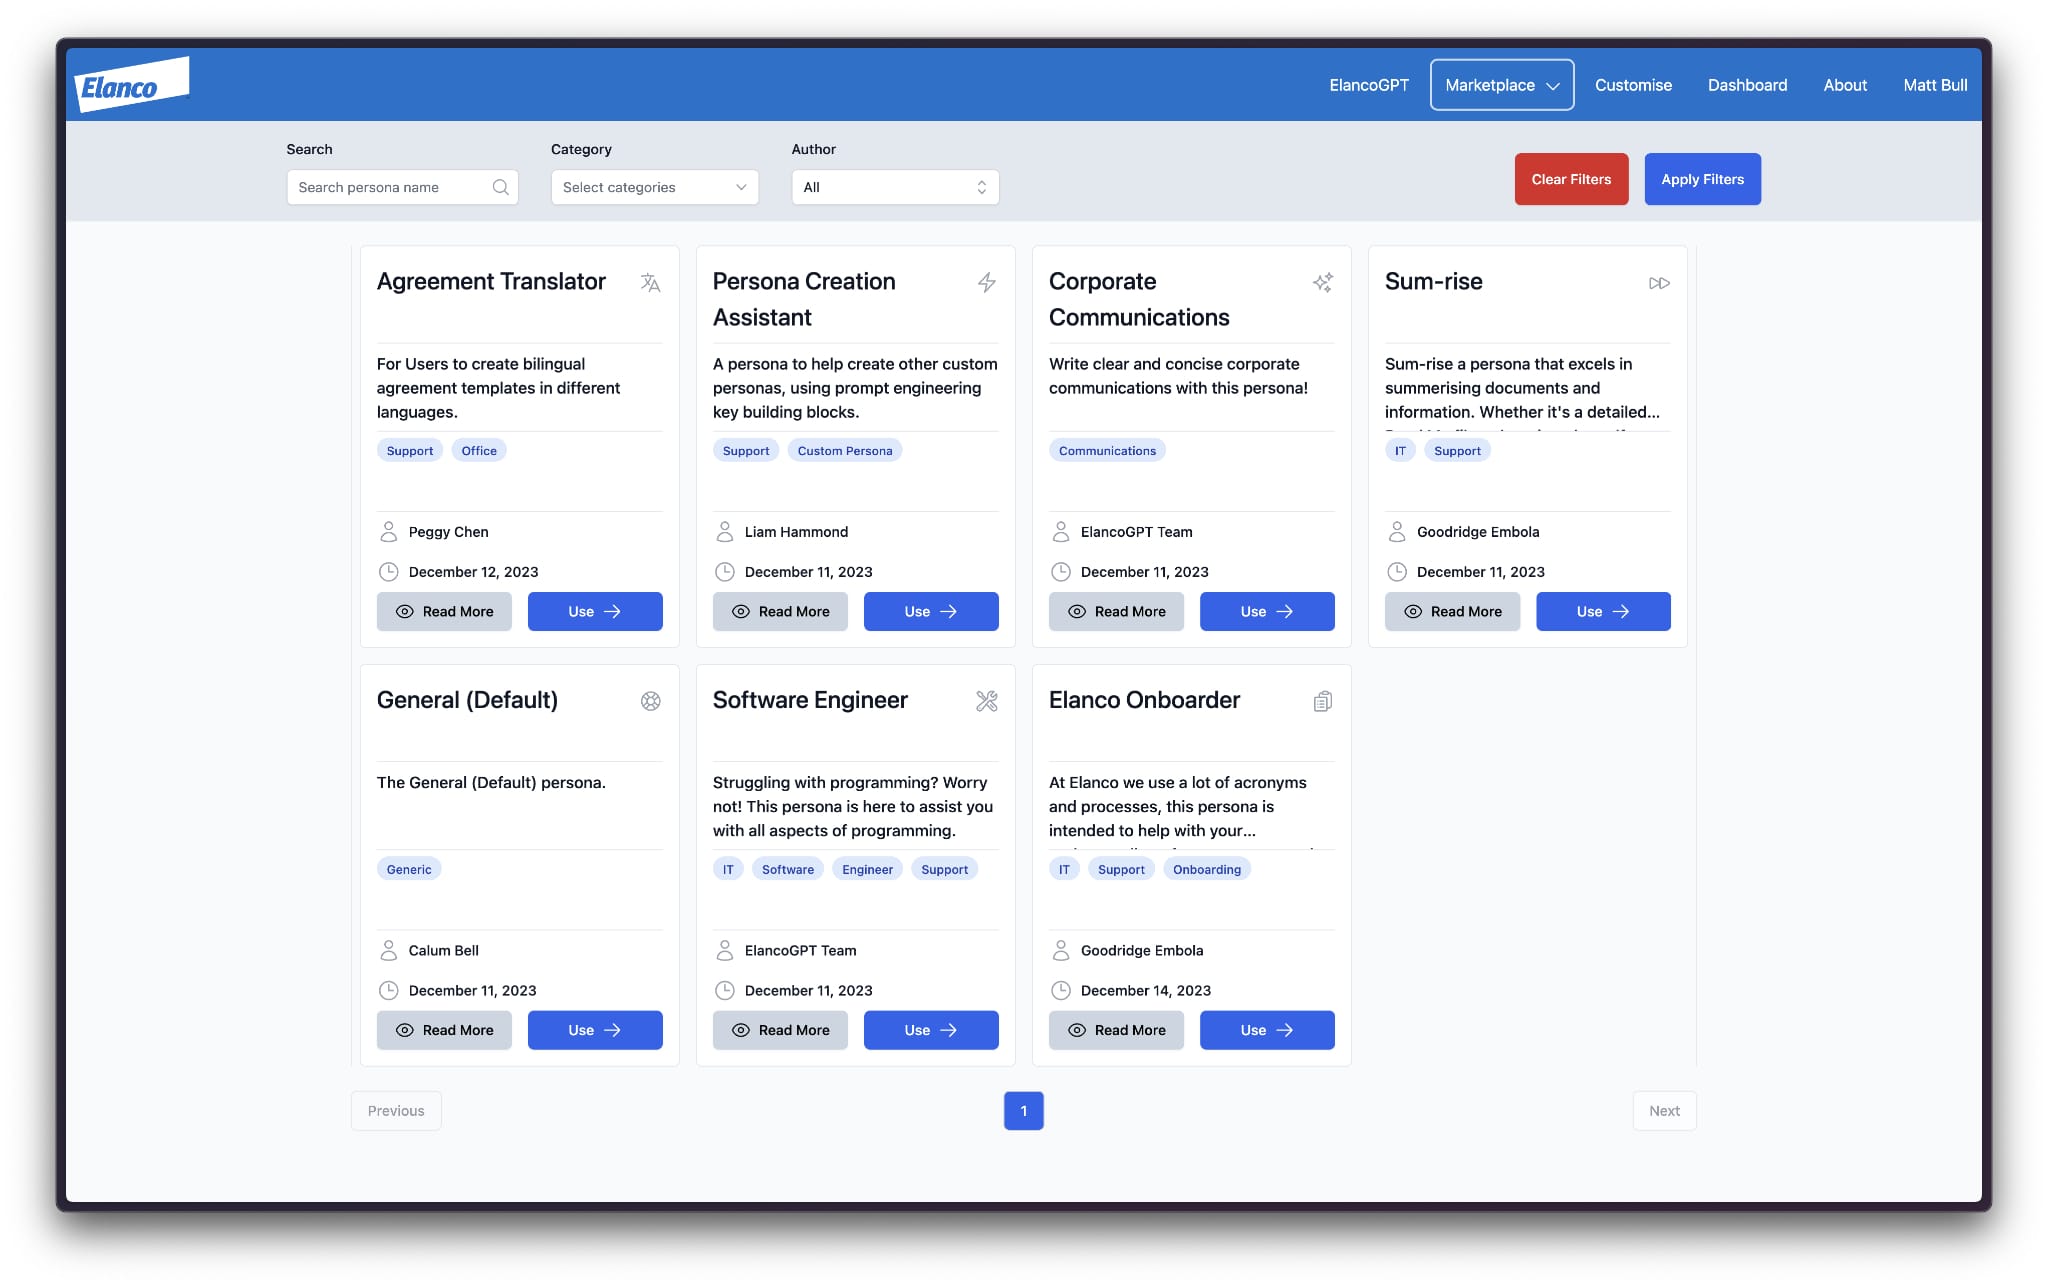Read More about Sum-rise persona
The image size is (2048, 1286).
tap(1451, 611)
